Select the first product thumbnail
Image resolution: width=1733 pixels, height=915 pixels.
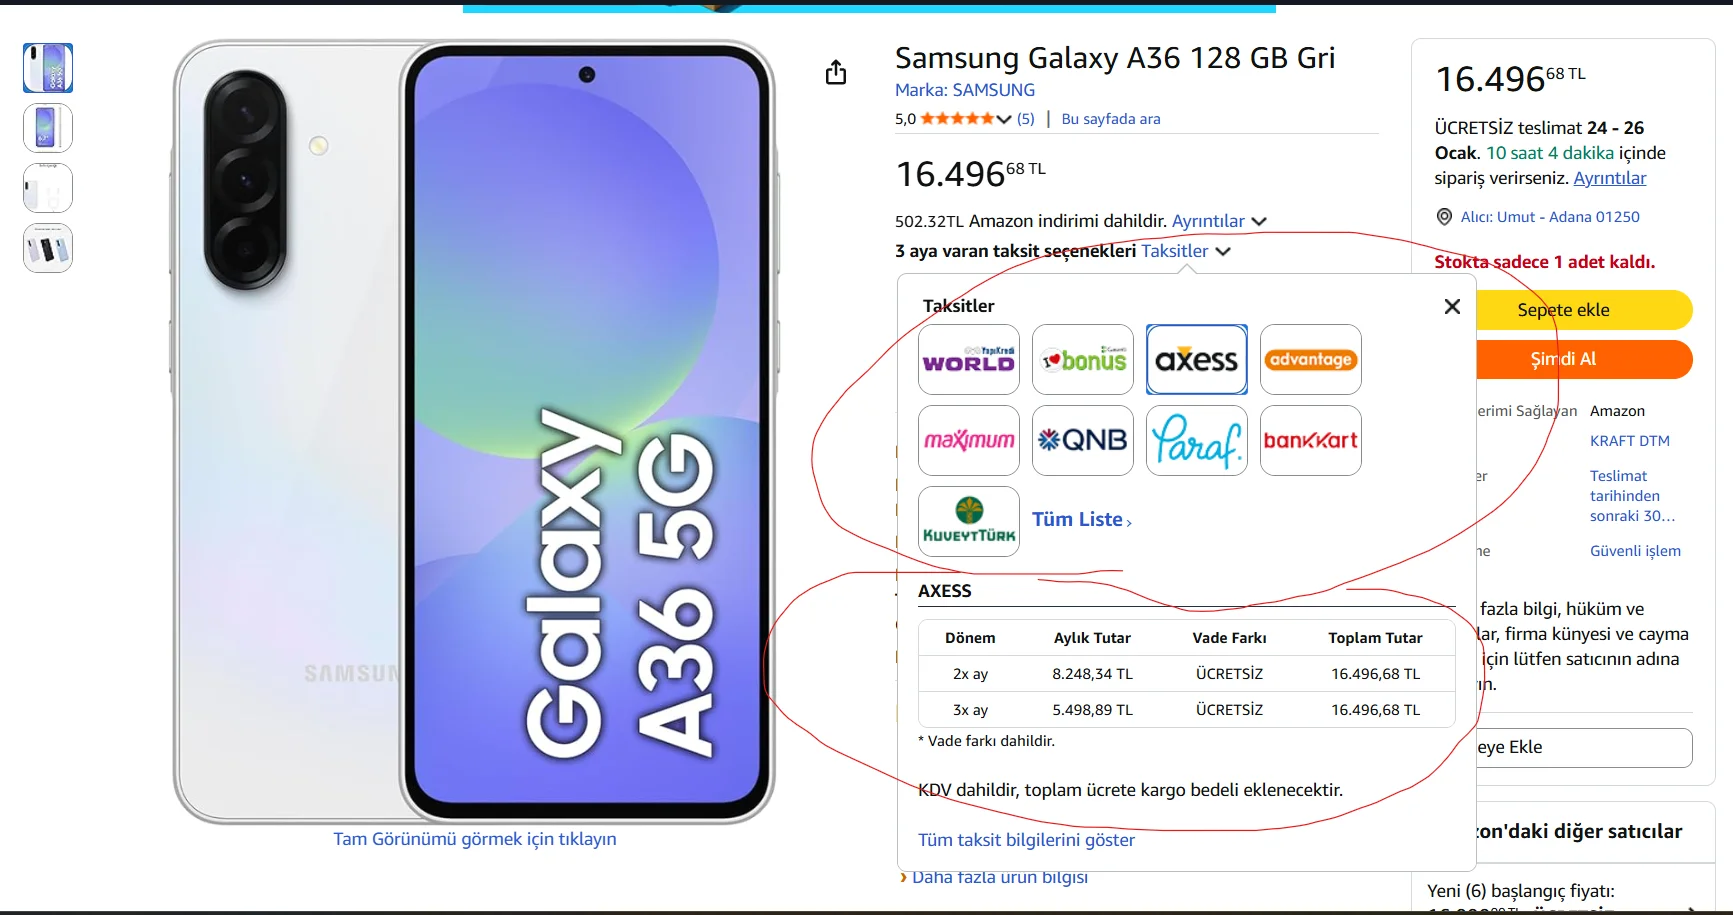(x=48, y=68)
